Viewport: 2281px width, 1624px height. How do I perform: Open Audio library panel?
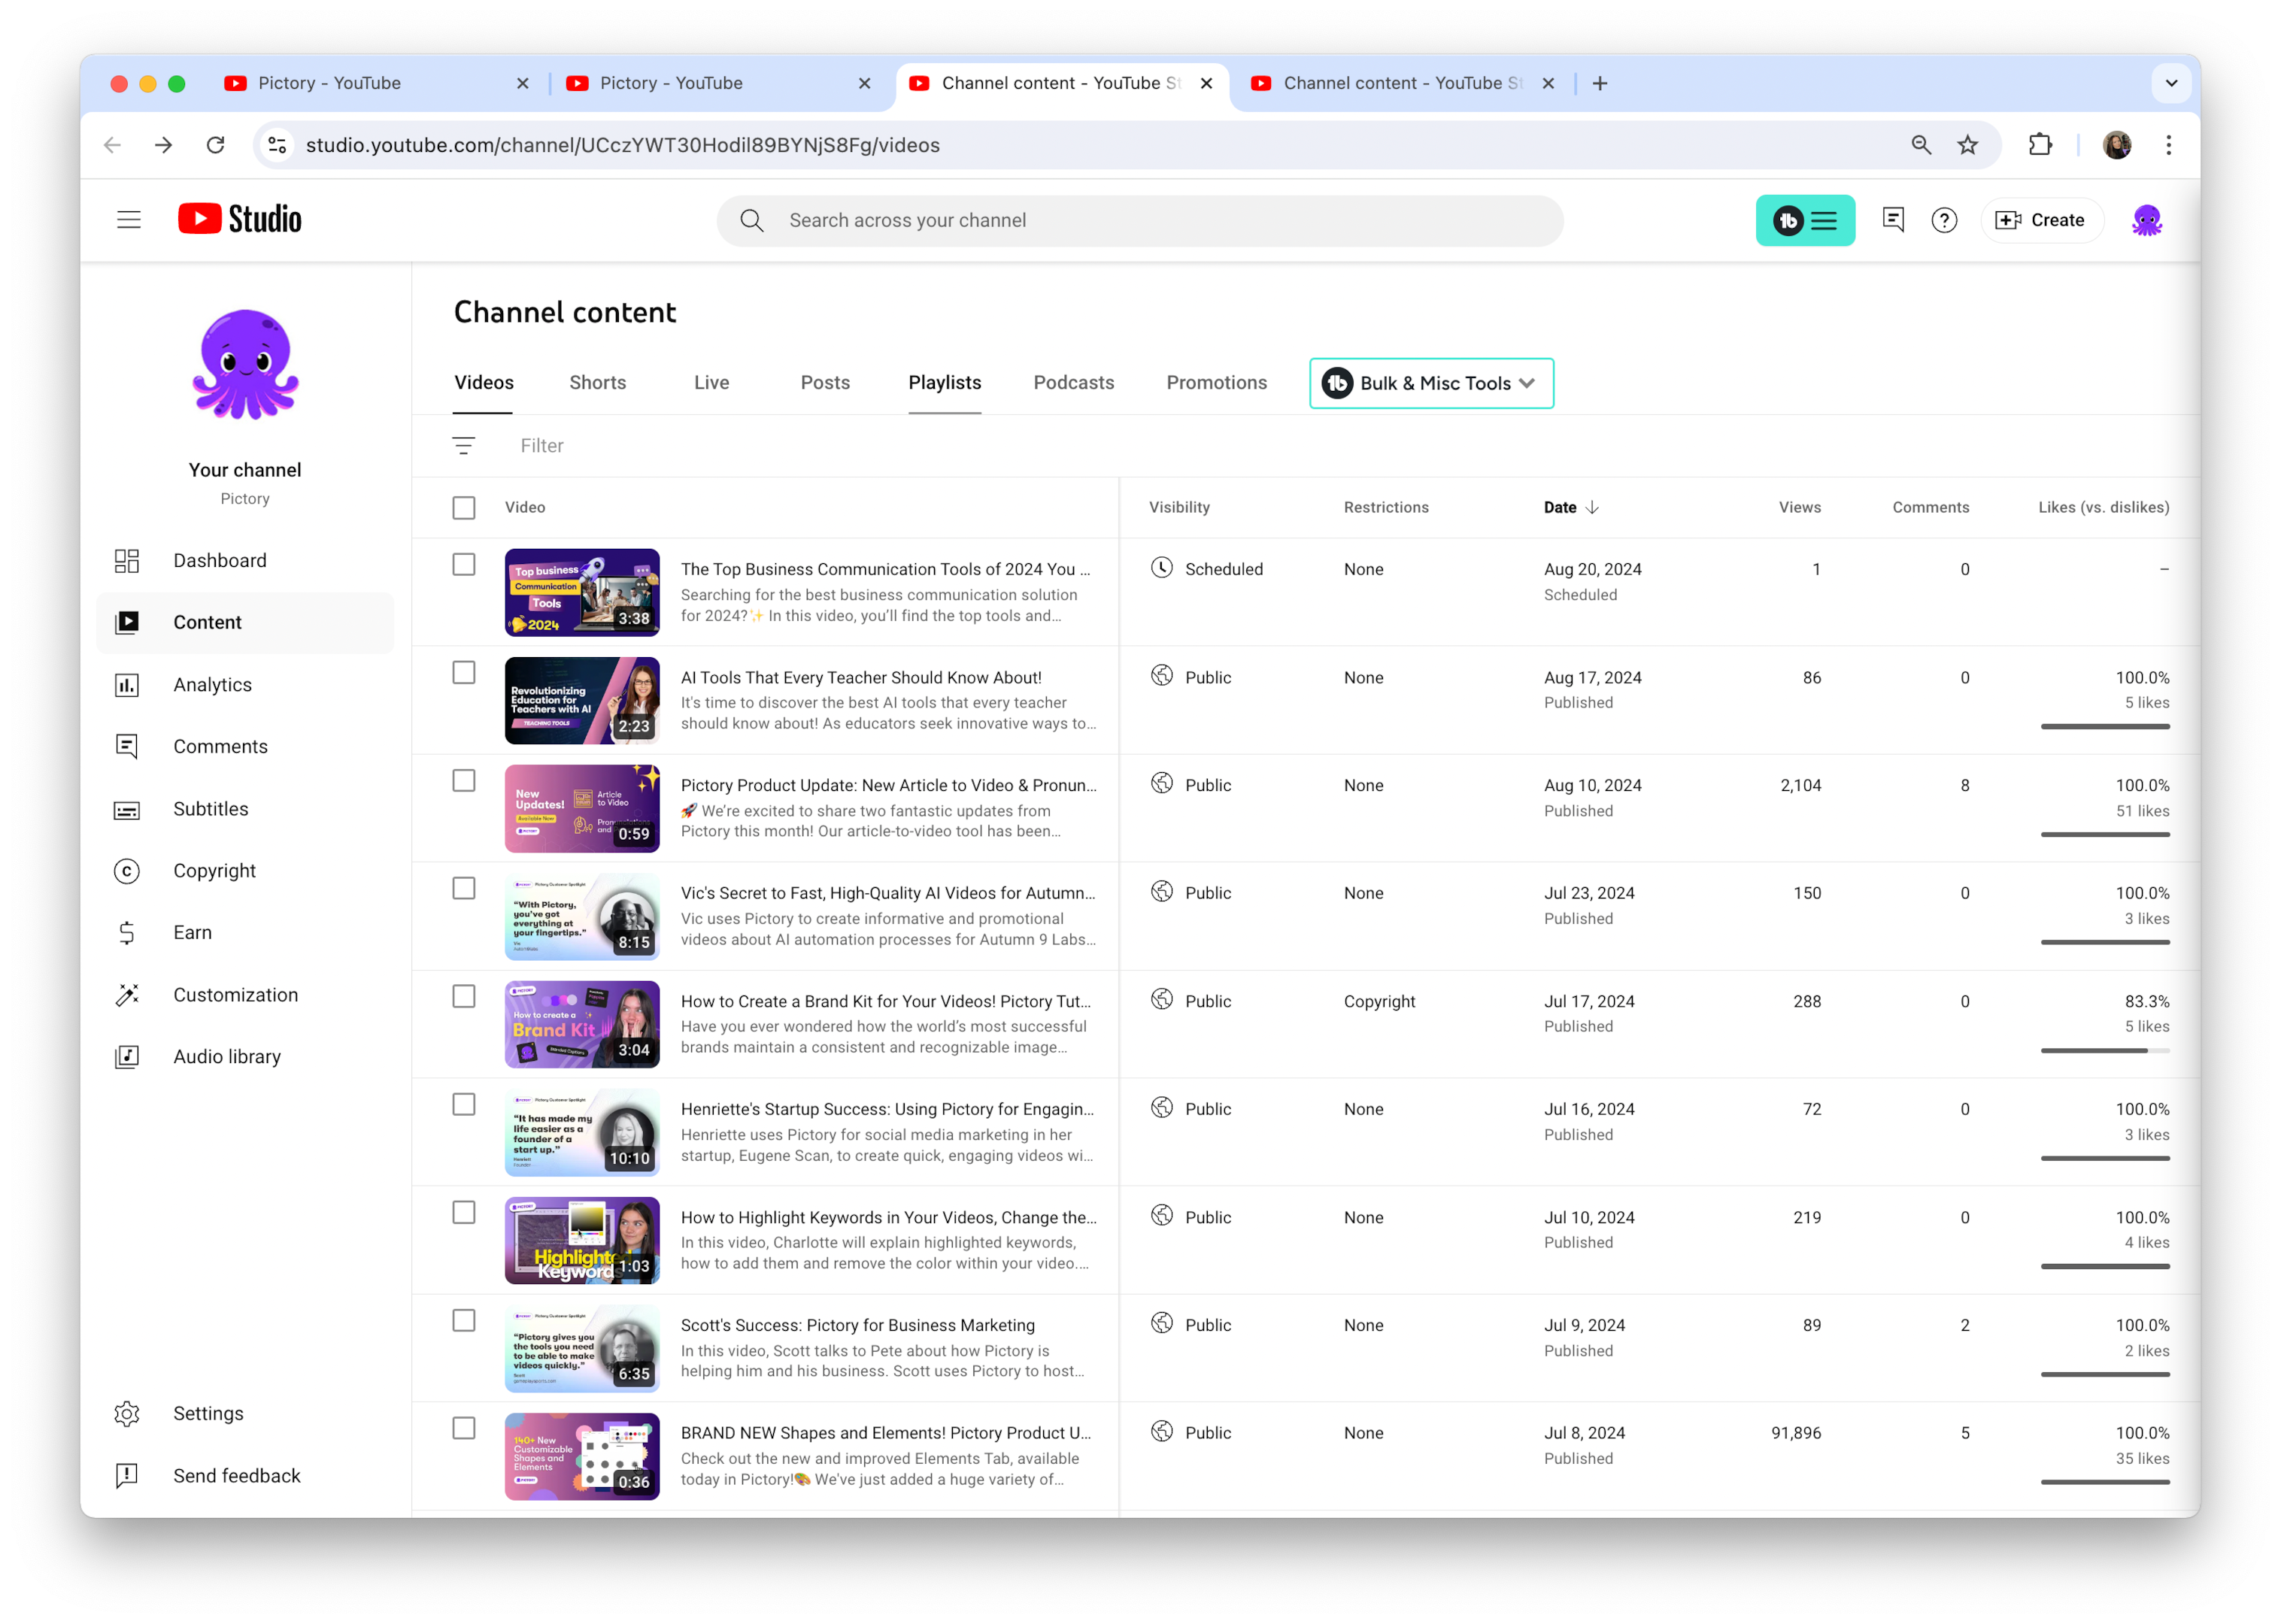point(225,1056)
